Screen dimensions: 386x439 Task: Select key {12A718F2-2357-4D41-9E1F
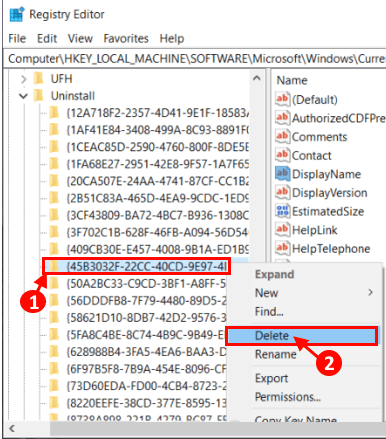[158, 113]
